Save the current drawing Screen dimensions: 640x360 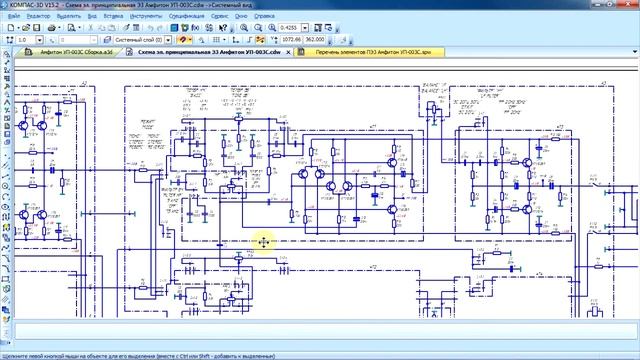36,28
